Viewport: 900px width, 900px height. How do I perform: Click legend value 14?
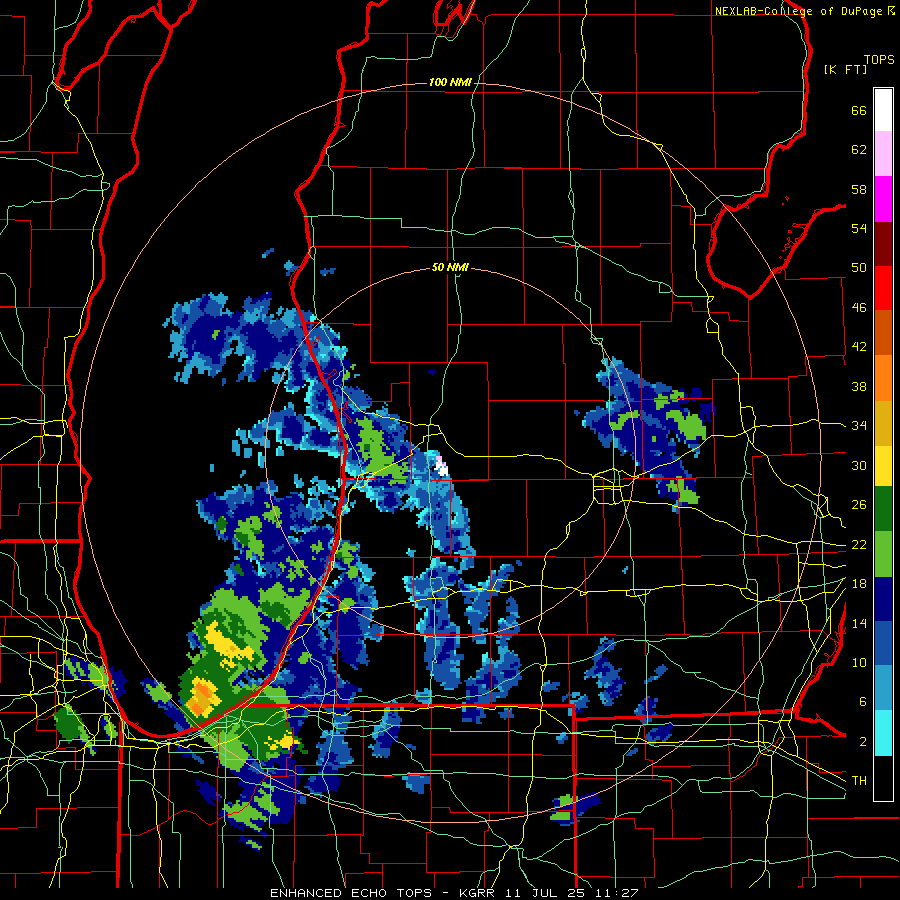click(859, 623)
